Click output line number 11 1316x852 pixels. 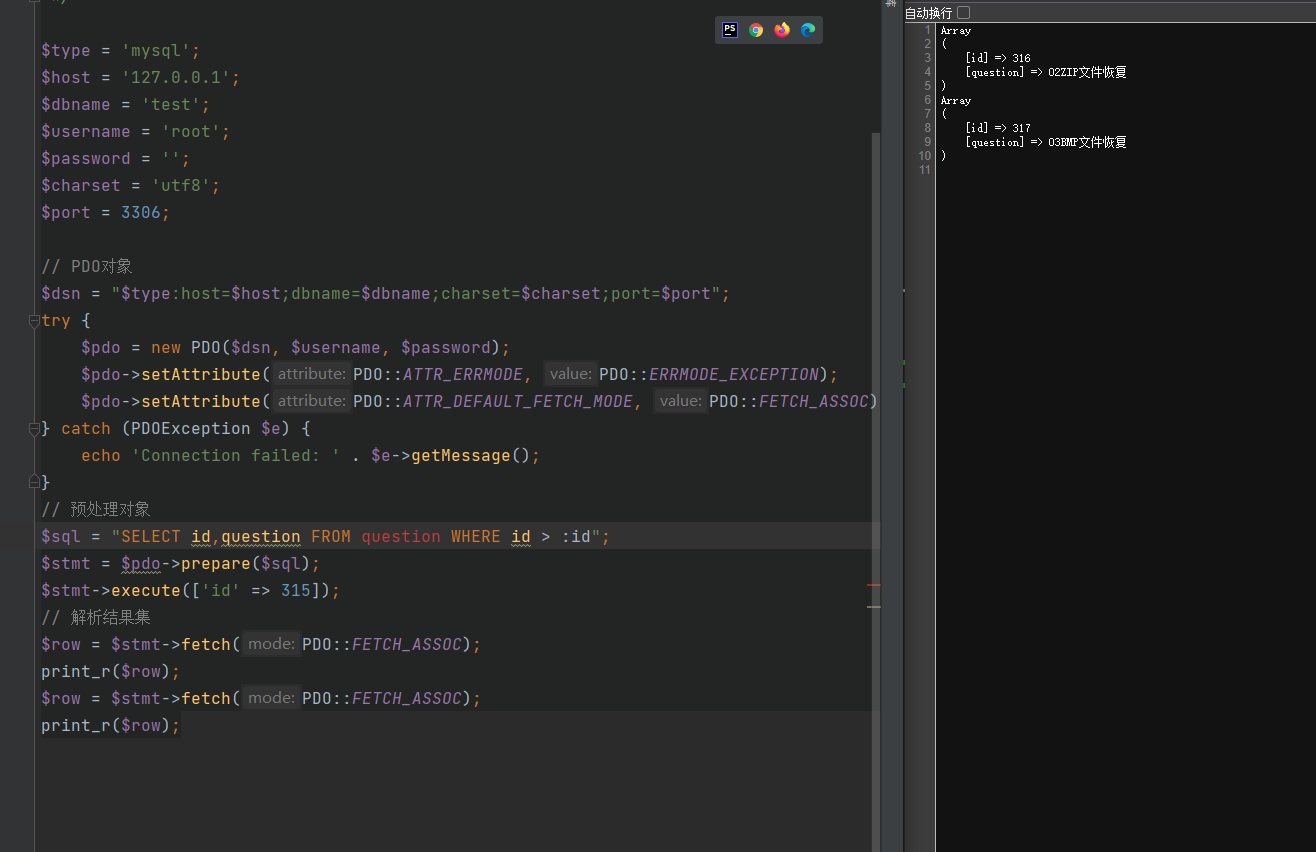(x=926, y=170)
